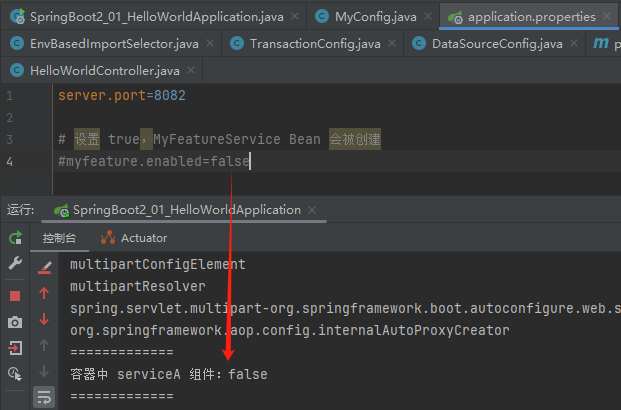Place cursor on server.port=8082 line
The height and width of the screenshot is (410, 621).
pyautogui.click(x=122, y=95)
